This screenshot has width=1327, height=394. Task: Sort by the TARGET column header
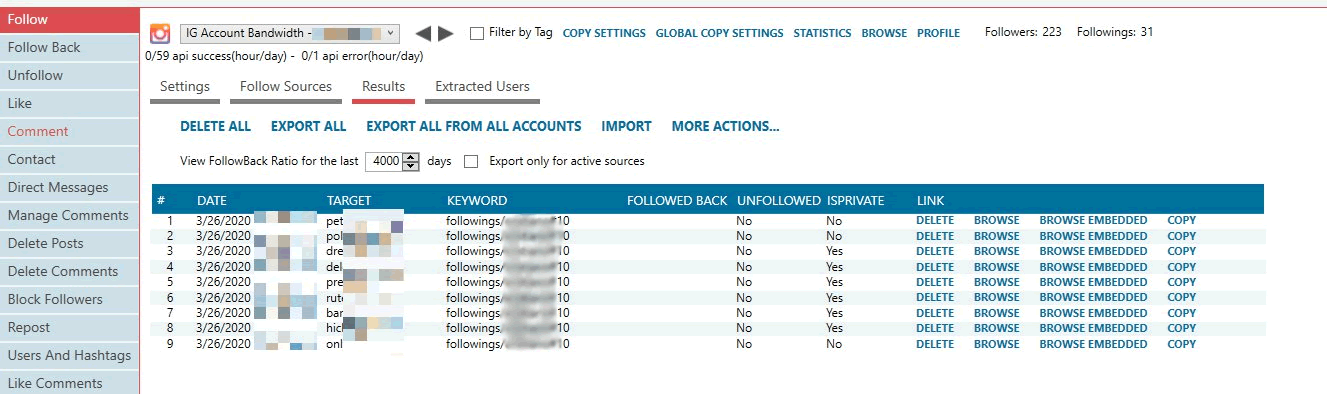[x=349, y=201]
